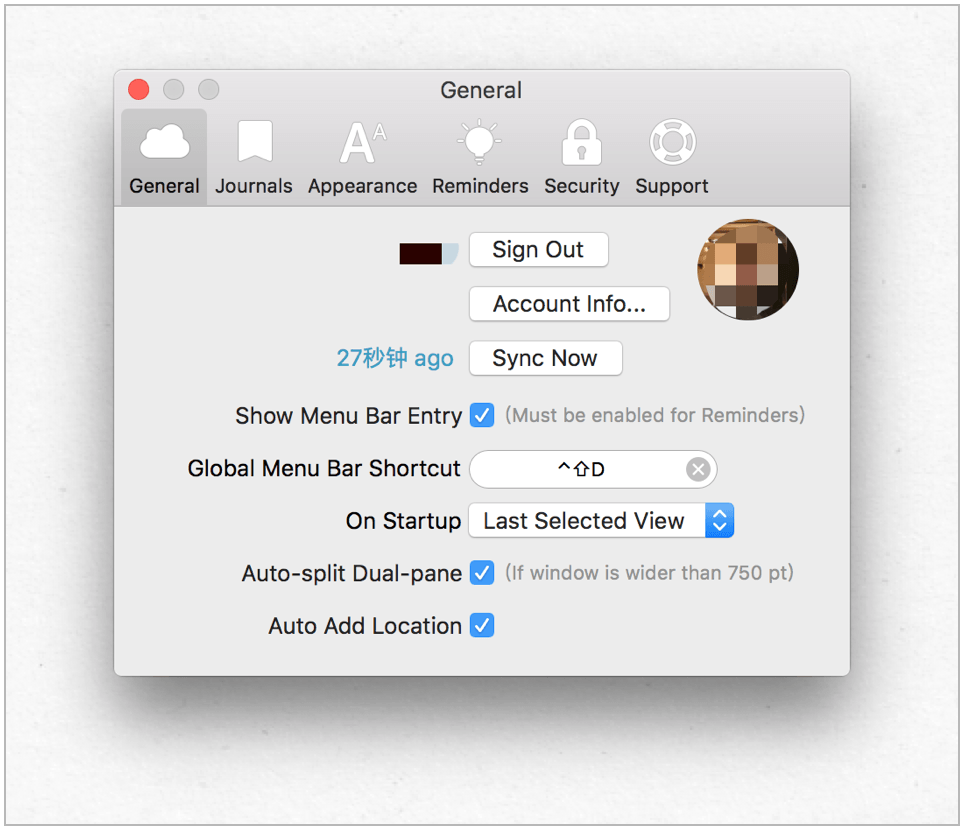Click the 'If window is wider than 750 pt' note

[x=649, y=573]
